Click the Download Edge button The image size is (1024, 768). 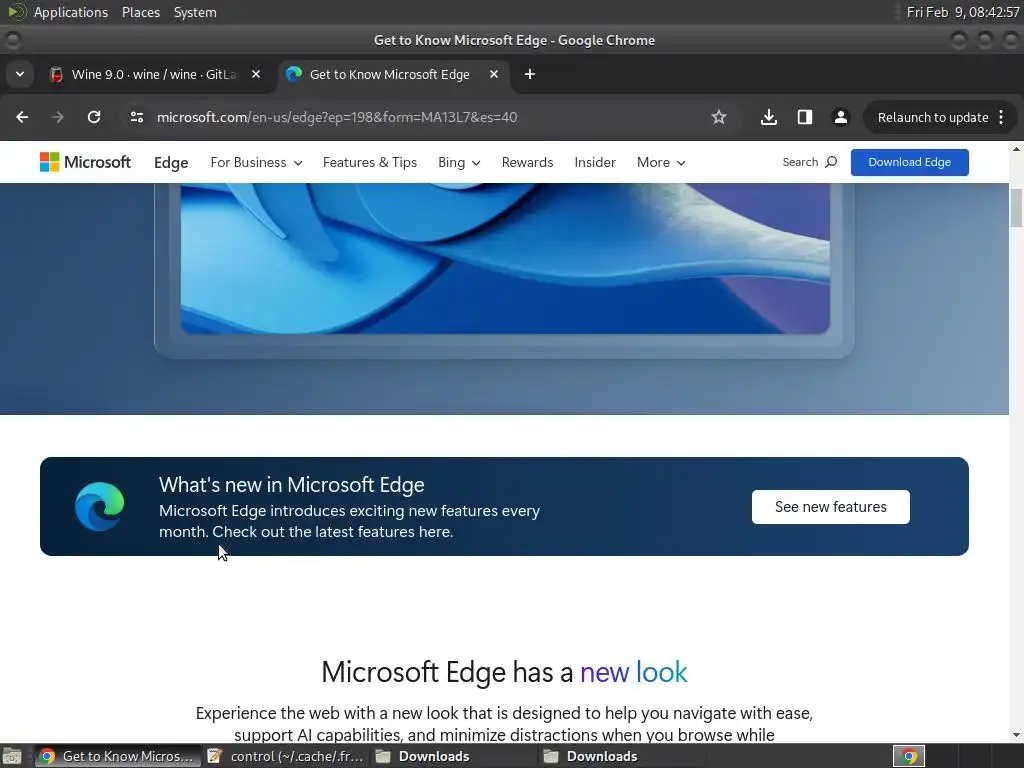point(909,162)
